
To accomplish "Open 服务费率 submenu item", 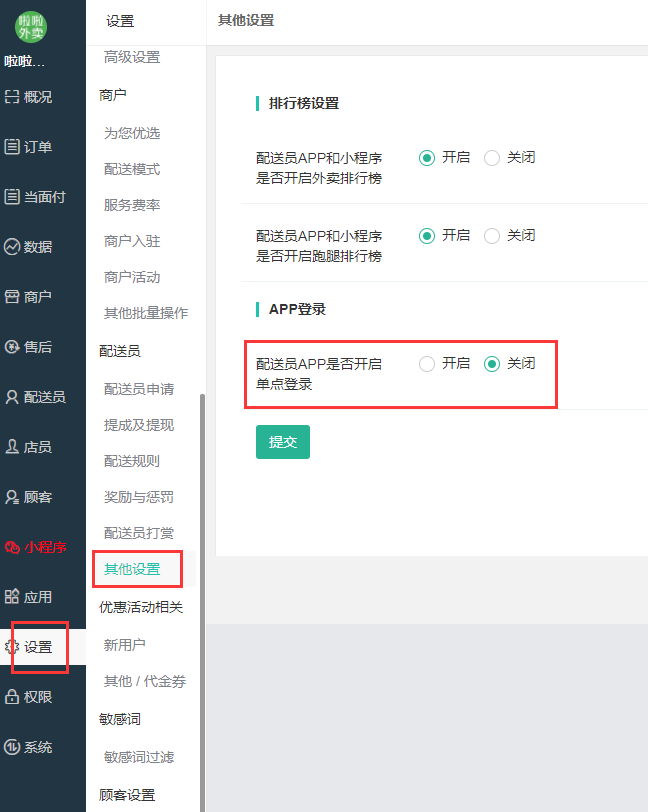I will pyautogui.click(x=132, y=205).
